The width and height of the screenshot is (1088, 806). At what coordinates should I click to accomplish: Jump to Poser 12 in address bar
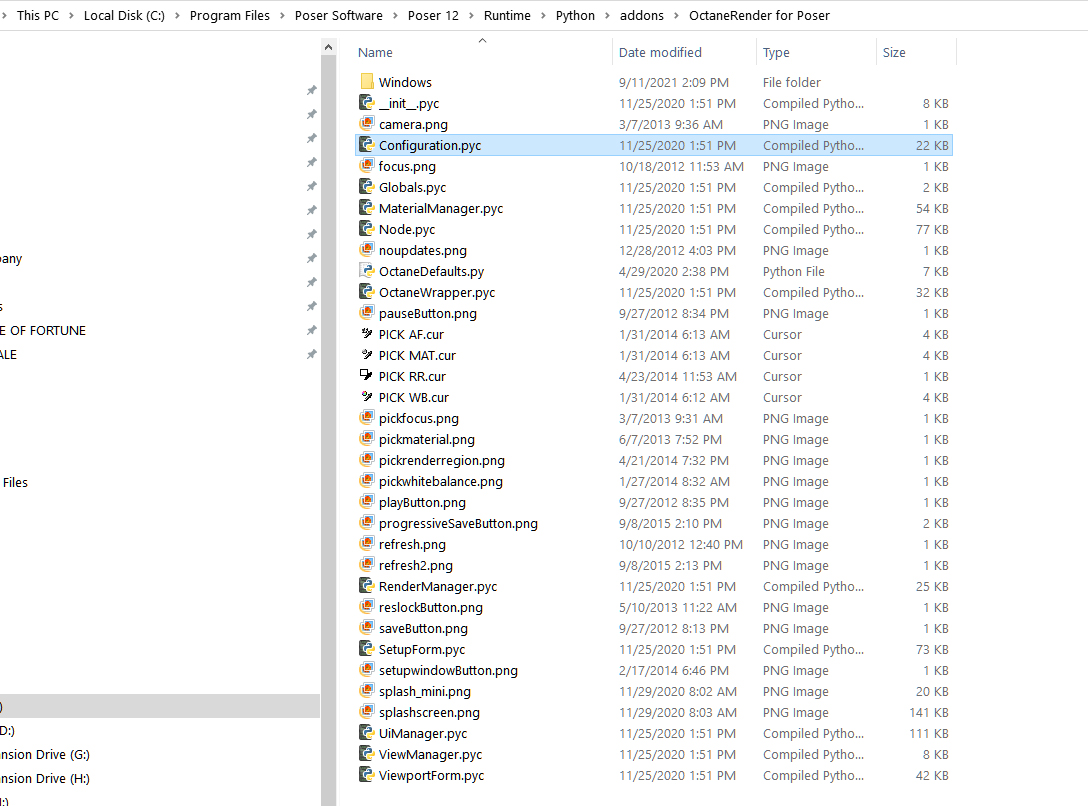pyautogui.click(x=433, y=15)
